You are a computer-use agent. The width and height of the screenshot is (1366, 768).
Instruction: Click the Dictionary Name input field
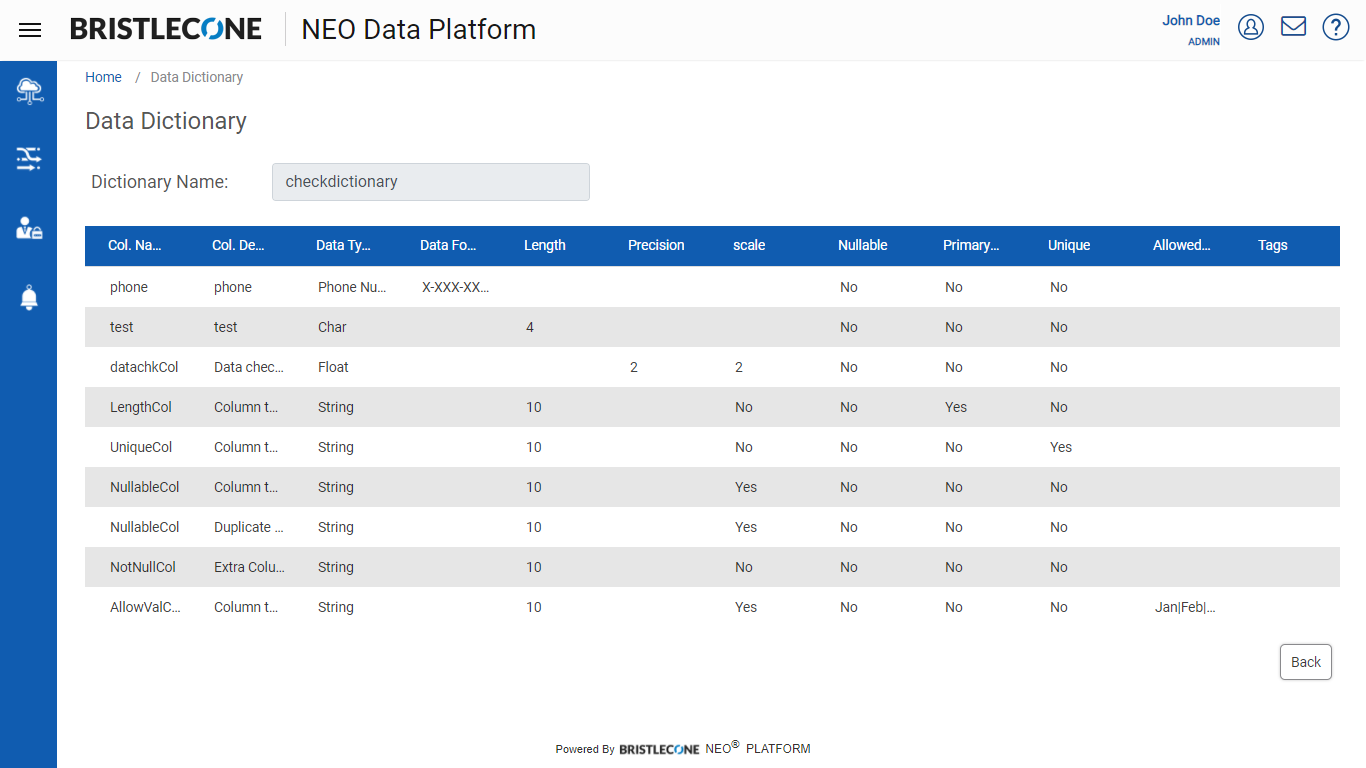click(431, 182)
